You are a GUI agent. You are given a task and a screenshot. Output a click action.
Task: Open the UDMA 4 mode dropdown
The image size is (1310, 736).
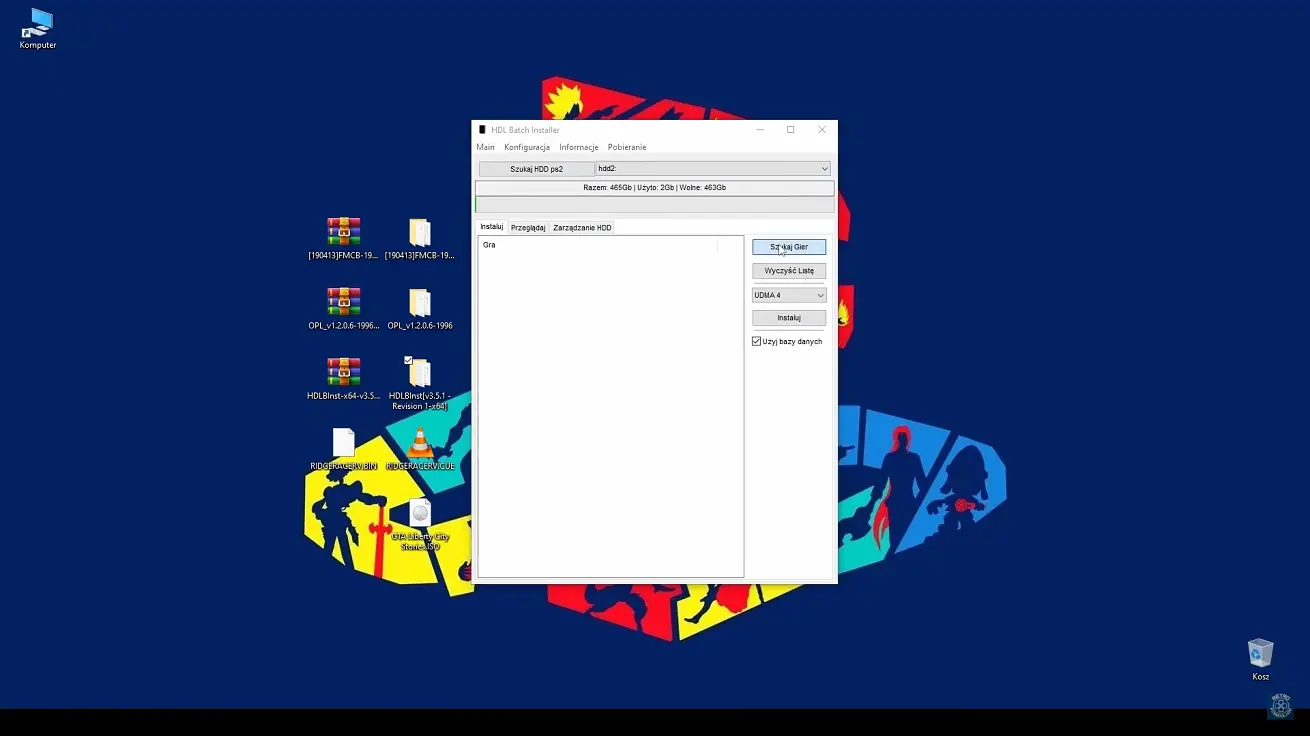820,295
